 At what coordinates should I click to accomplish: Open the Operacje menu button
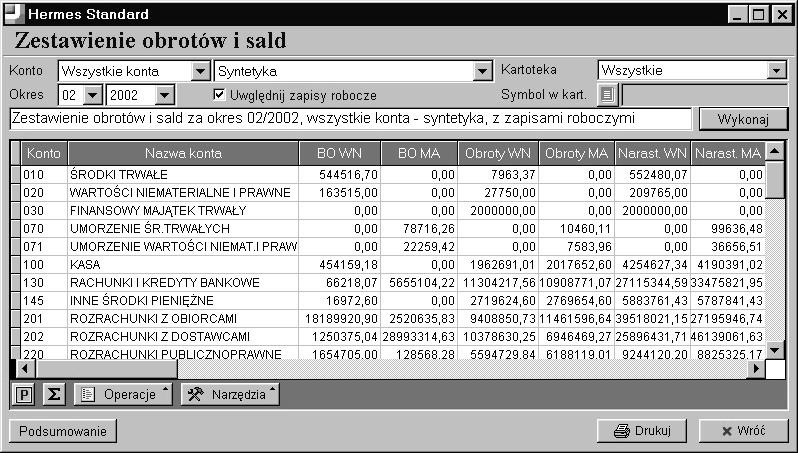(123, 394)
